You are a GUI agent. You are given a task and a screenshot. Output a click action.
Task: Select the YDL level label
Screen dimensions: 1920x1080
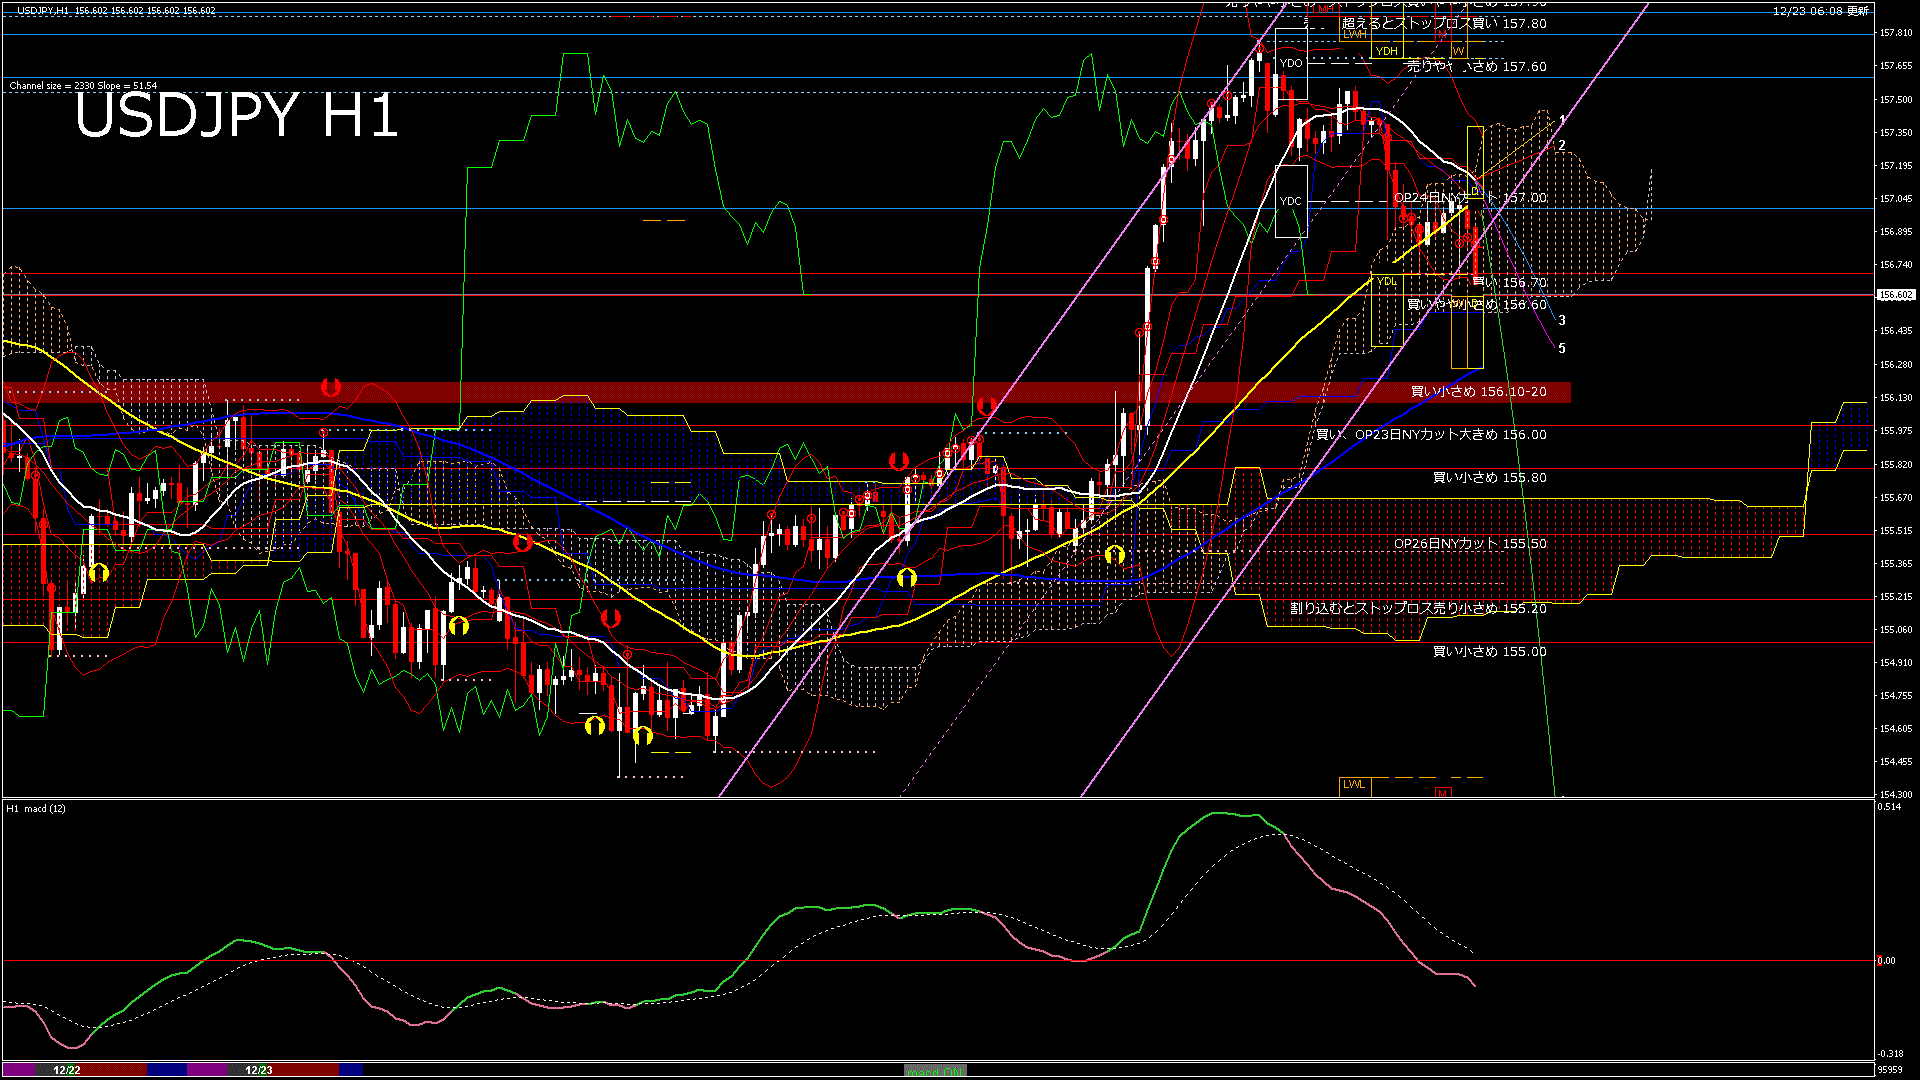tap(1386, 282)
